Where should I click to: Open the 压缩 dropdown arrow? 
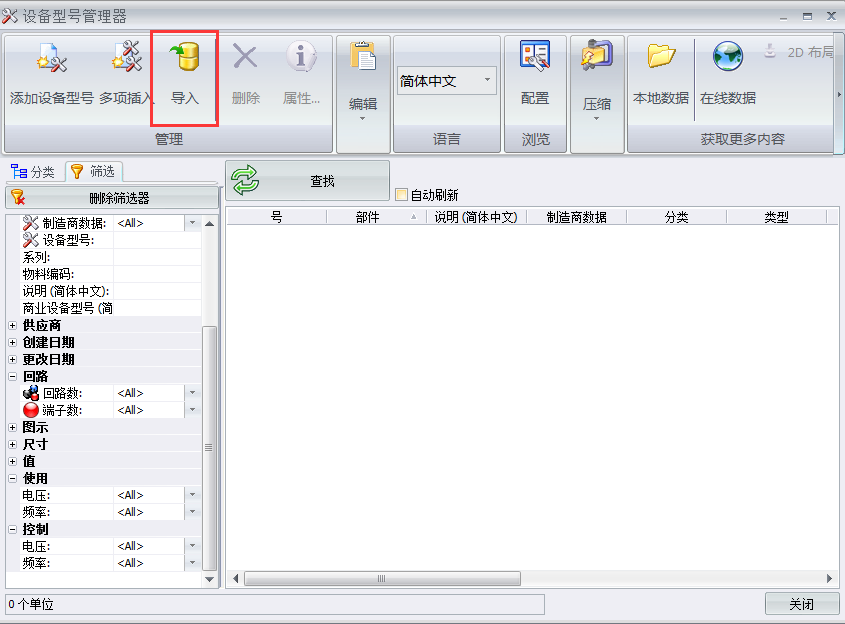pos(596,119)
